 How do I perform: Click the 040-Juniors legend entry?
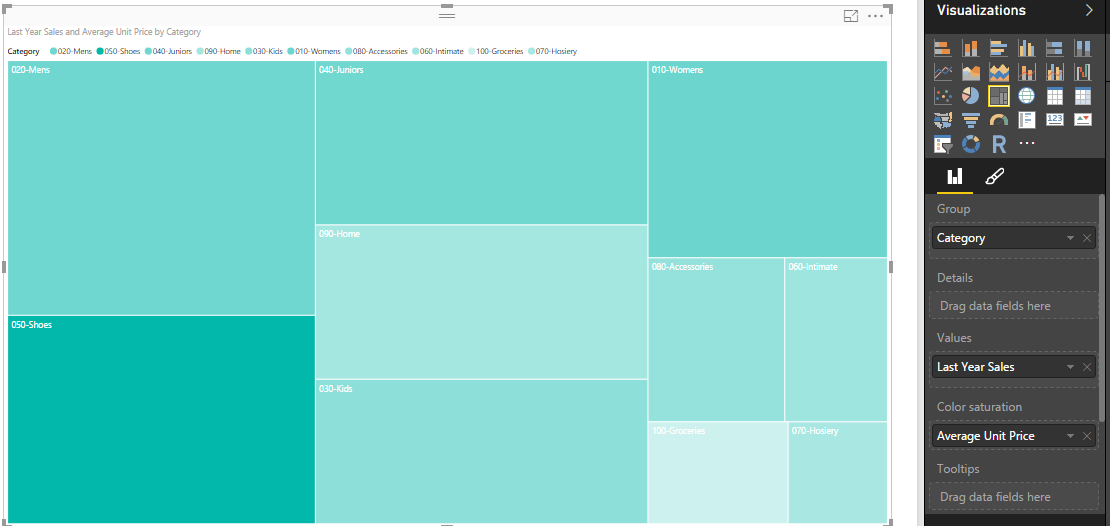point(168,51)
